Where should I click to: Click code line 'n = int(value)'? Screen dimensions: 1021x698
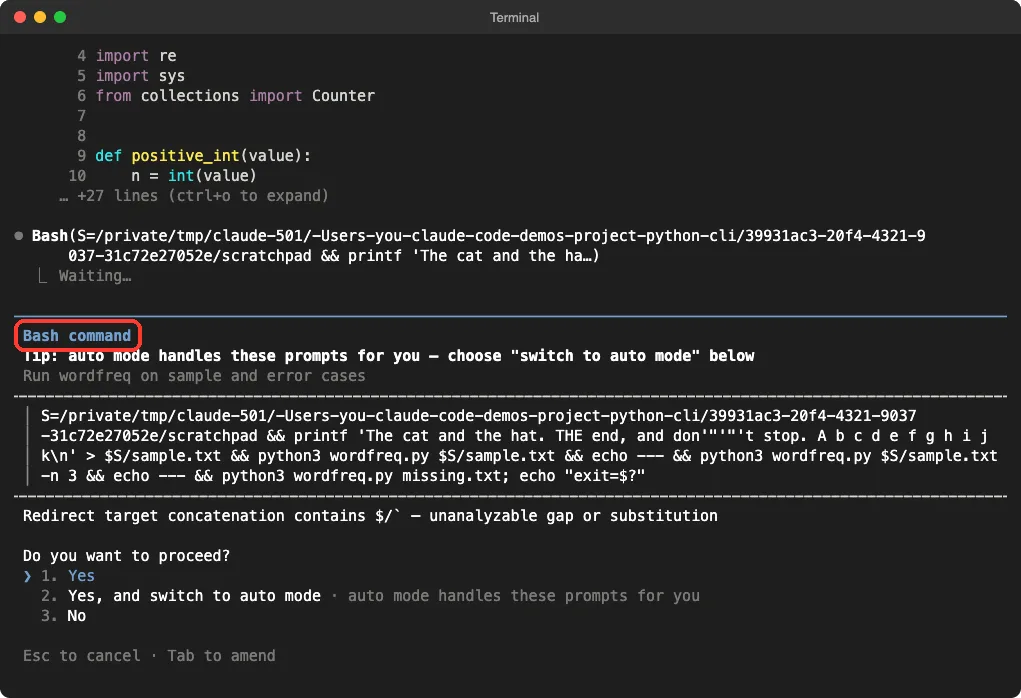click(194, 176)
